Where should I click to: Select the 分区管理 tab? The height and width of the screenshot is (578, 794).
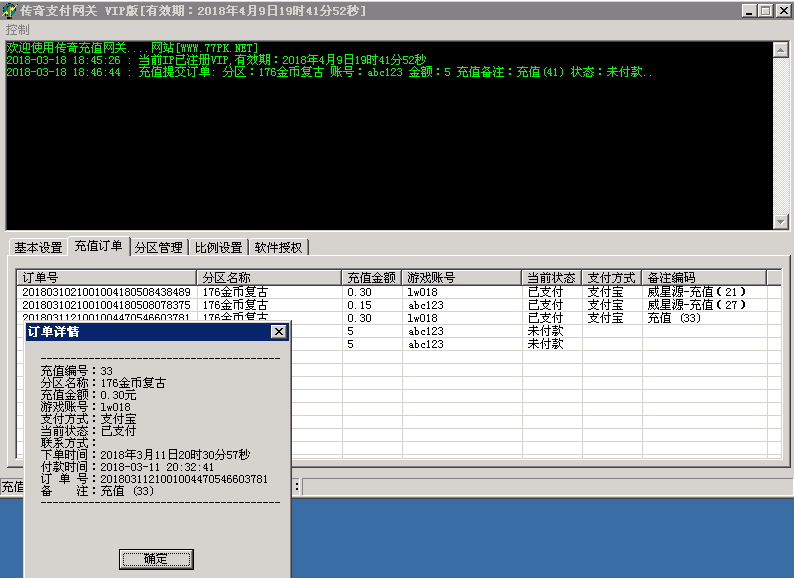tap(158, 248)
